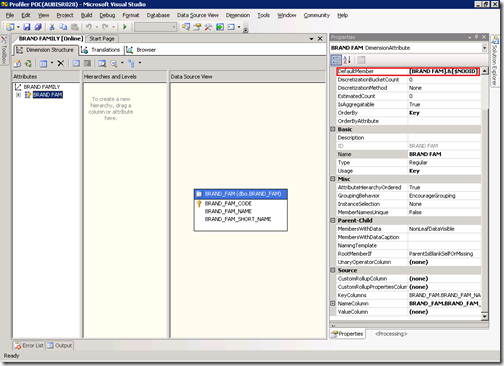The image size is (504, 366).
Task: Click the Properties panel scroll up arrow
Action: coord(485,71)
